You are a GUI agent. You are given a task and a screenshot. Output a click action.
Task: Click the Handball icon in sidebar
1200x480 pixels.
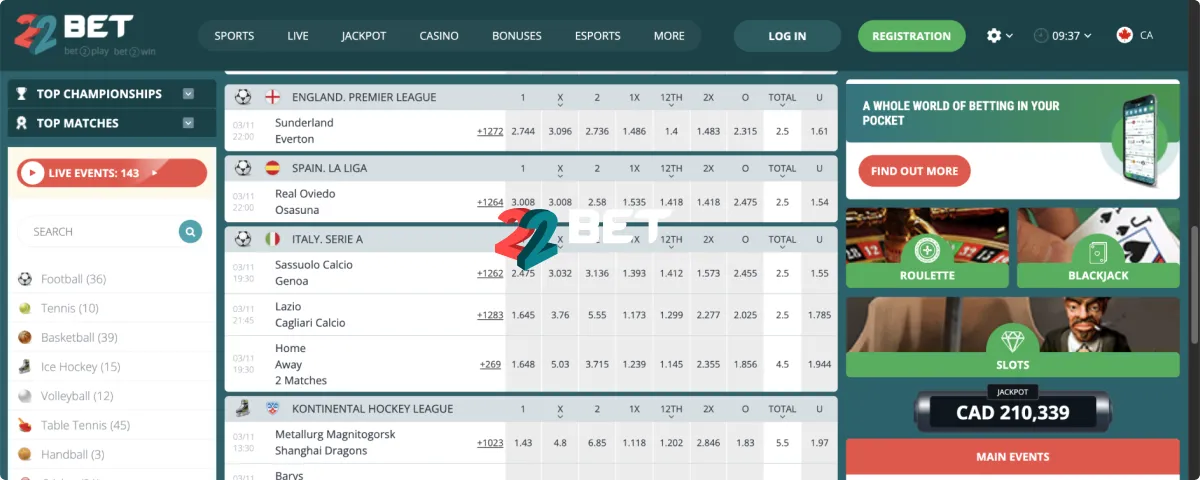(25, 454)
